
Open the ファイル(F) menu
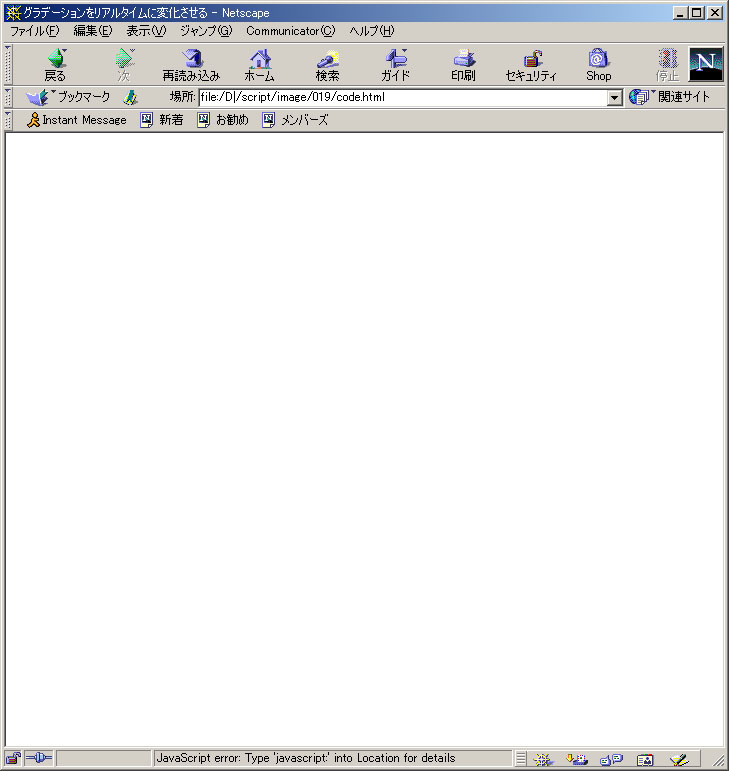pos(34,31)
